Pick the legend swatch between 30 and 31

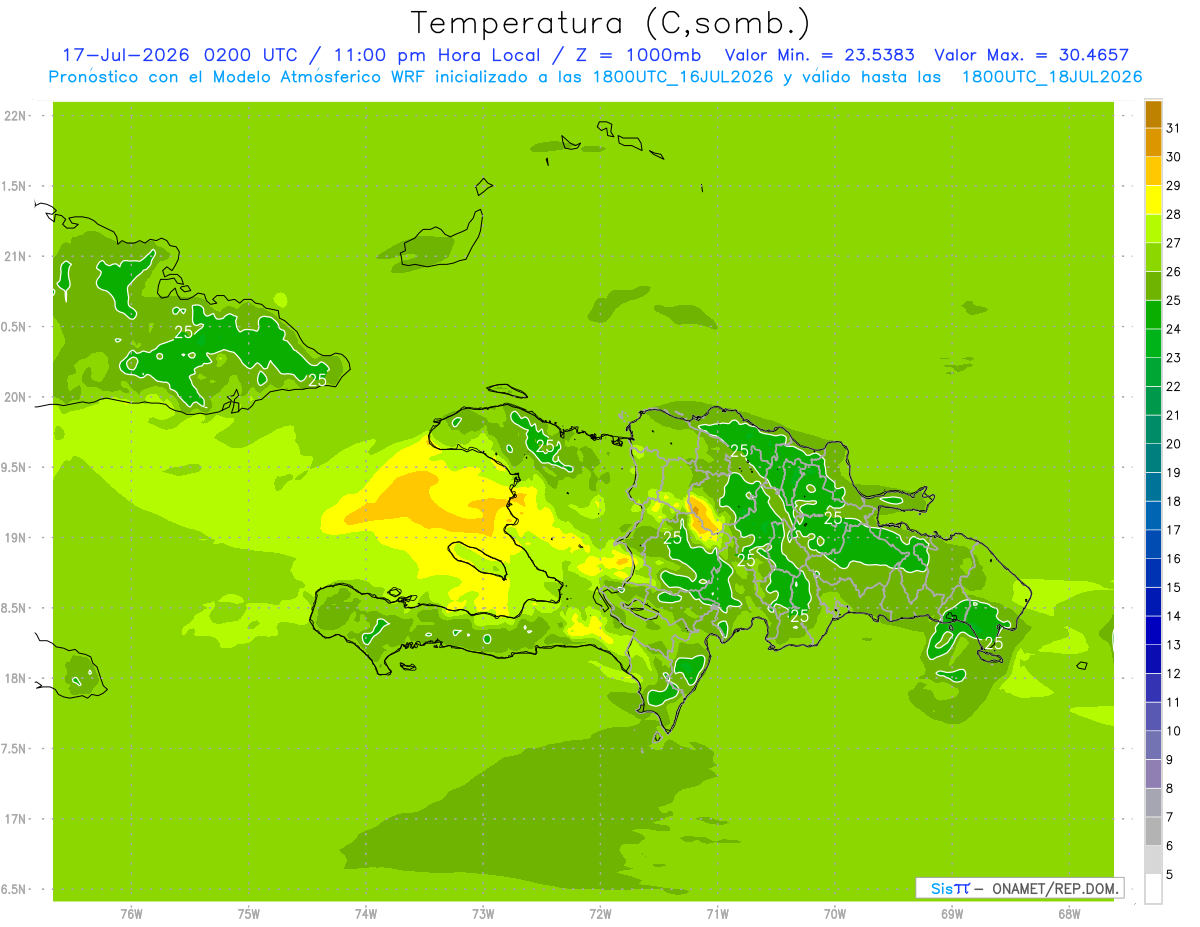coord(1153,142)
